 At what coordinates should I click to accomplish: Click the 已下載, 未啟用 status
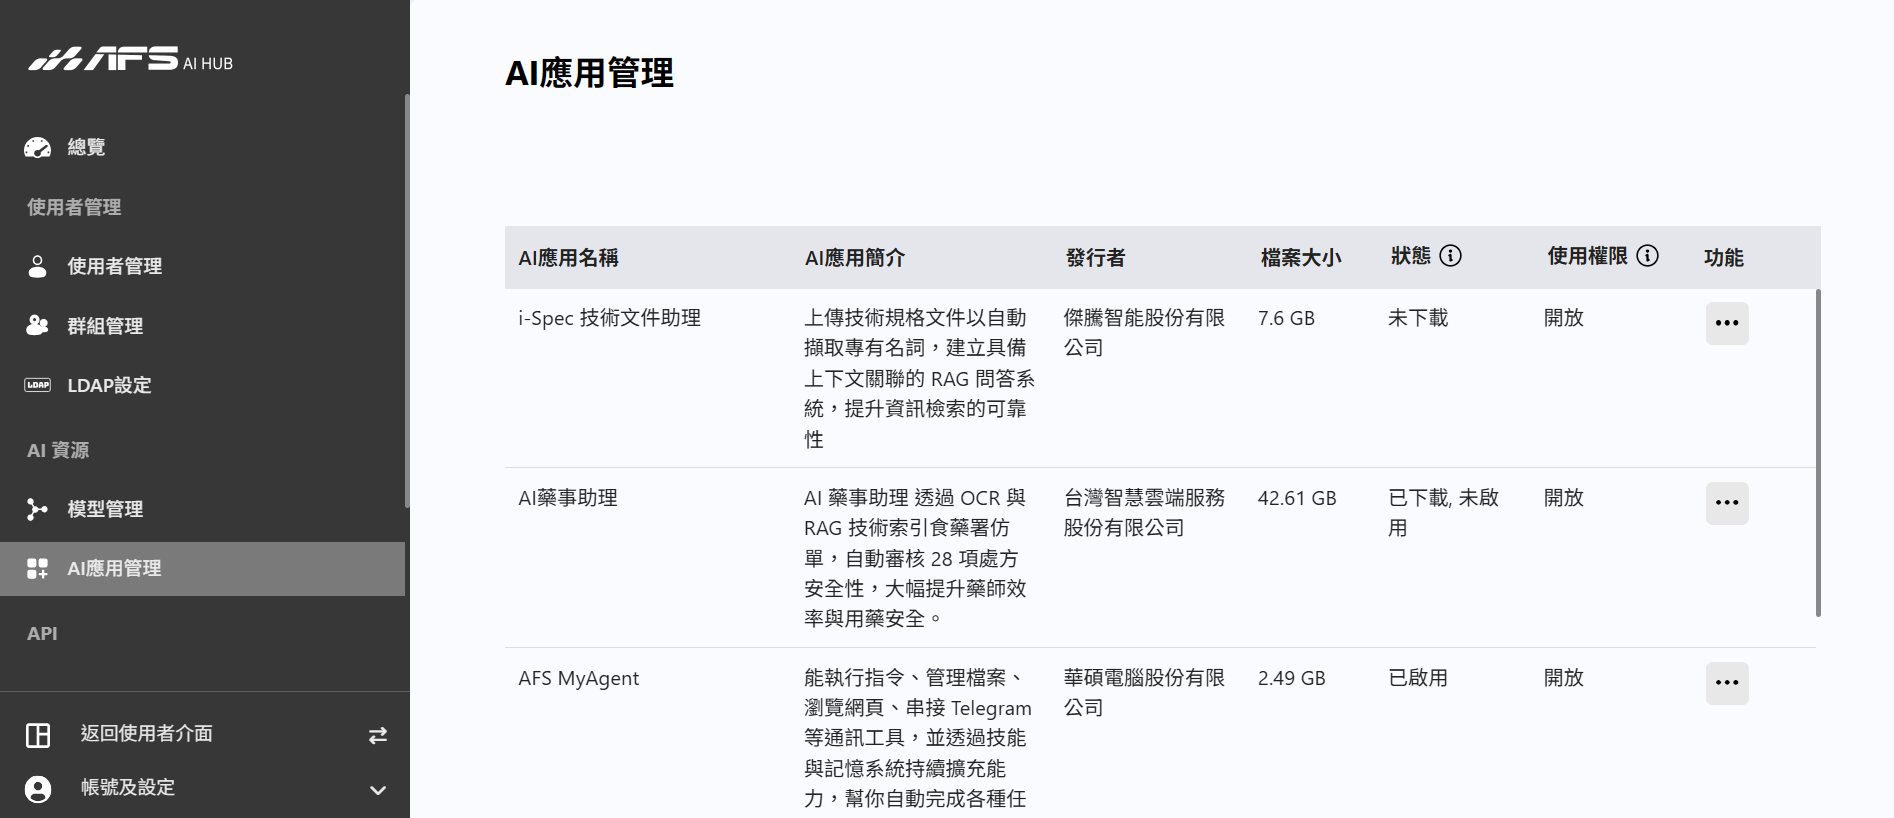(x=1443, y=513)
